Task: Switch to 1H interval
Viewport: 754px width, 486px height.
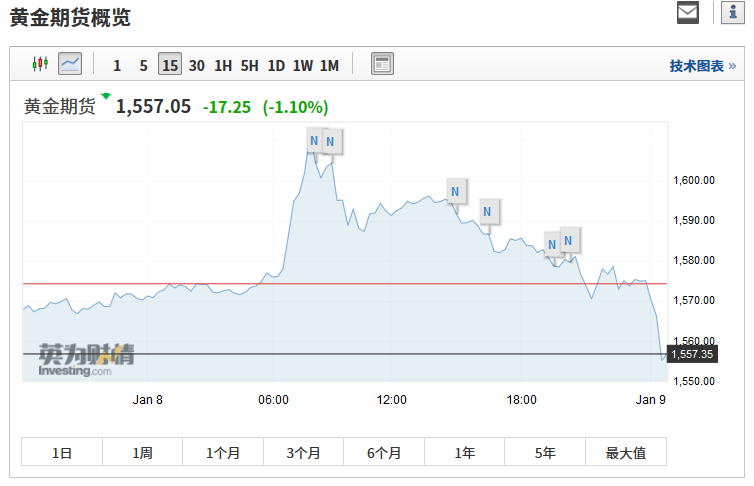Action: pyautogui.click(x=223, y=66)
